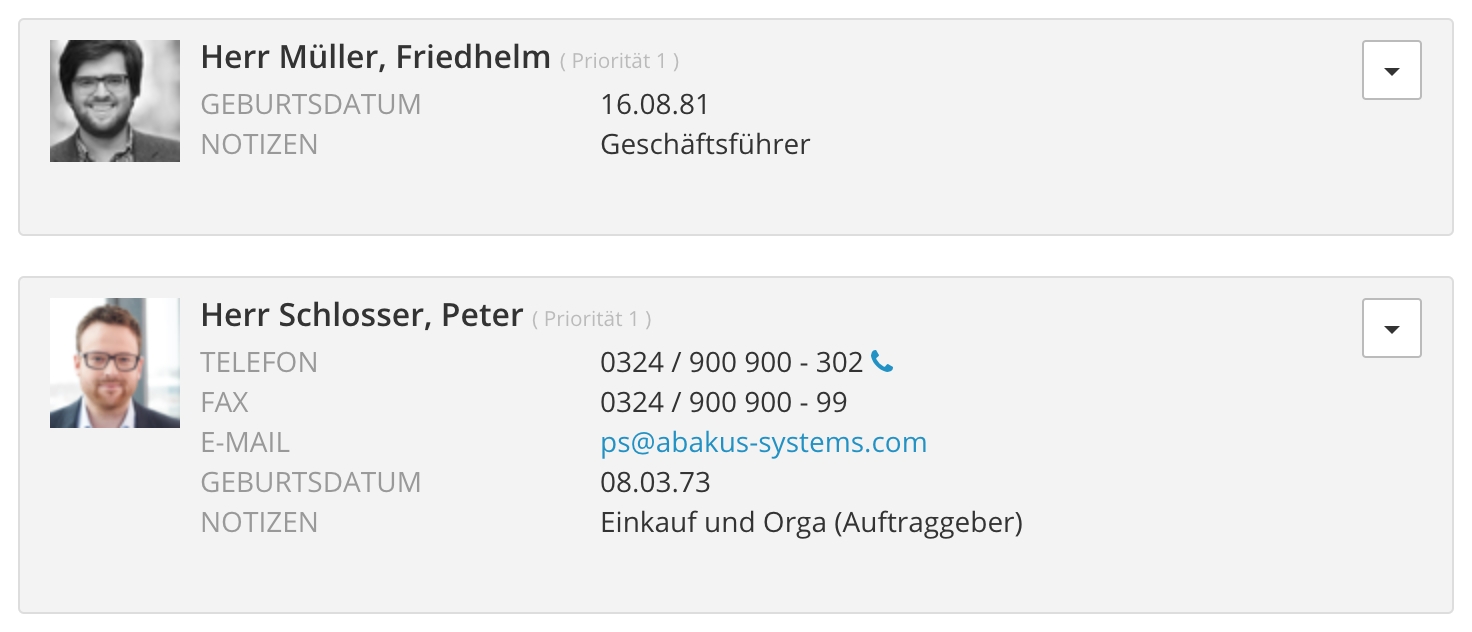Click the Geschäftsführer note text
Viewport: 1472px width, 632px height.
pyautogui.click(x=705, y=144)
